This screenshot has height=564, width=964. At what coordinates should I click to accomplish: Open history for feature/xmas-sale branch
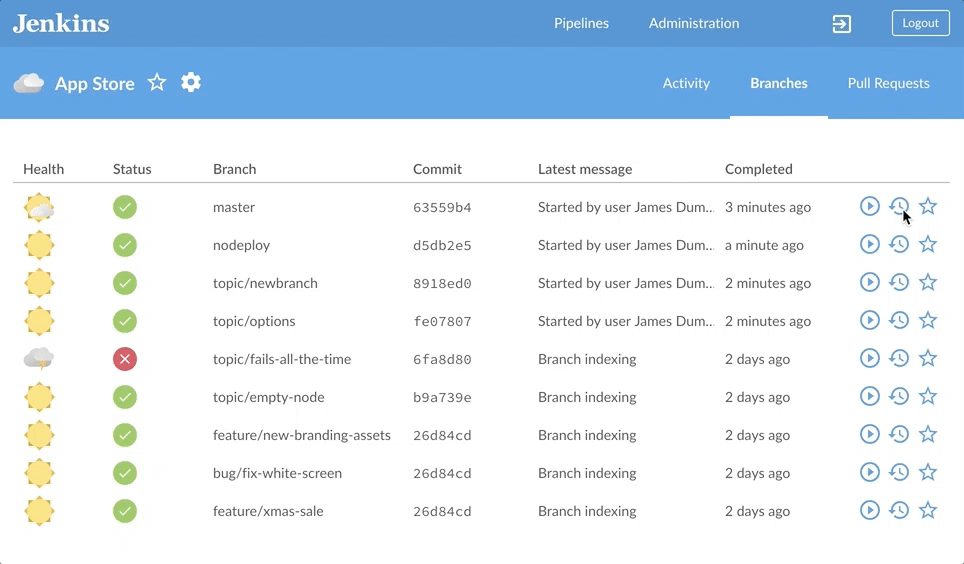click(899, 510)
